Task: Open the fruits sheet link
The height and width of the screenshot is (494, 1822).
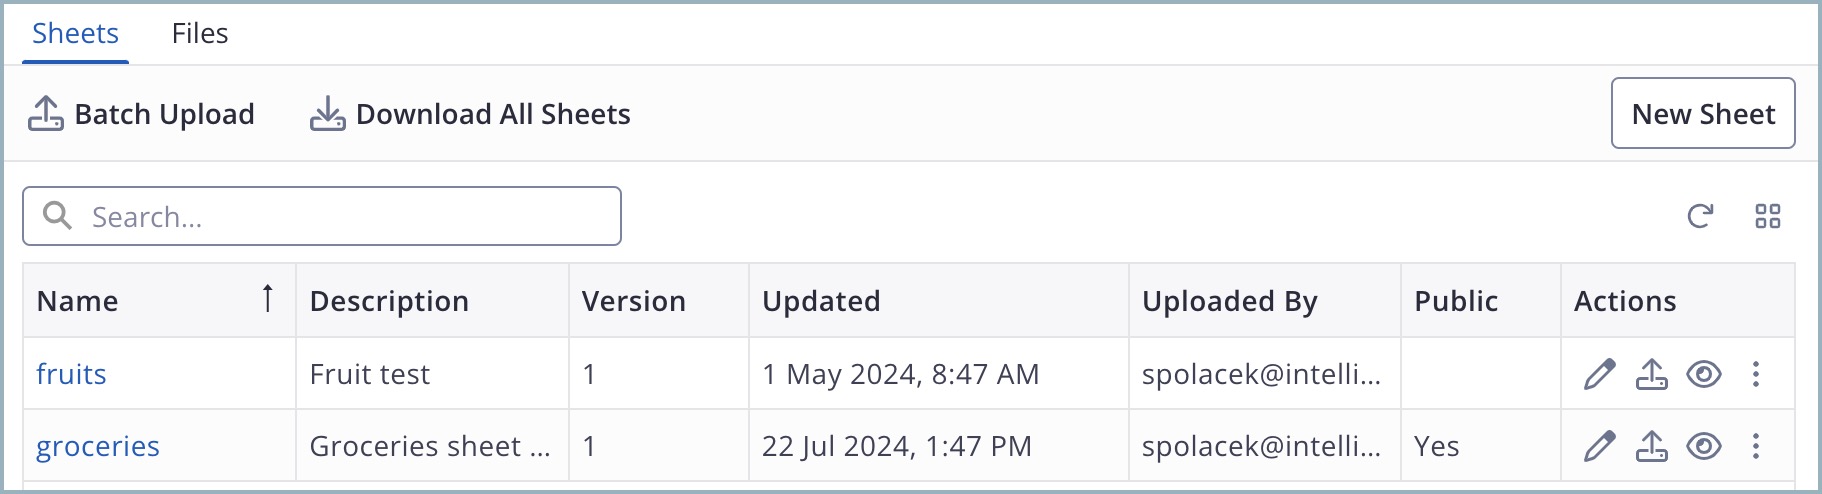Action: 71,374
